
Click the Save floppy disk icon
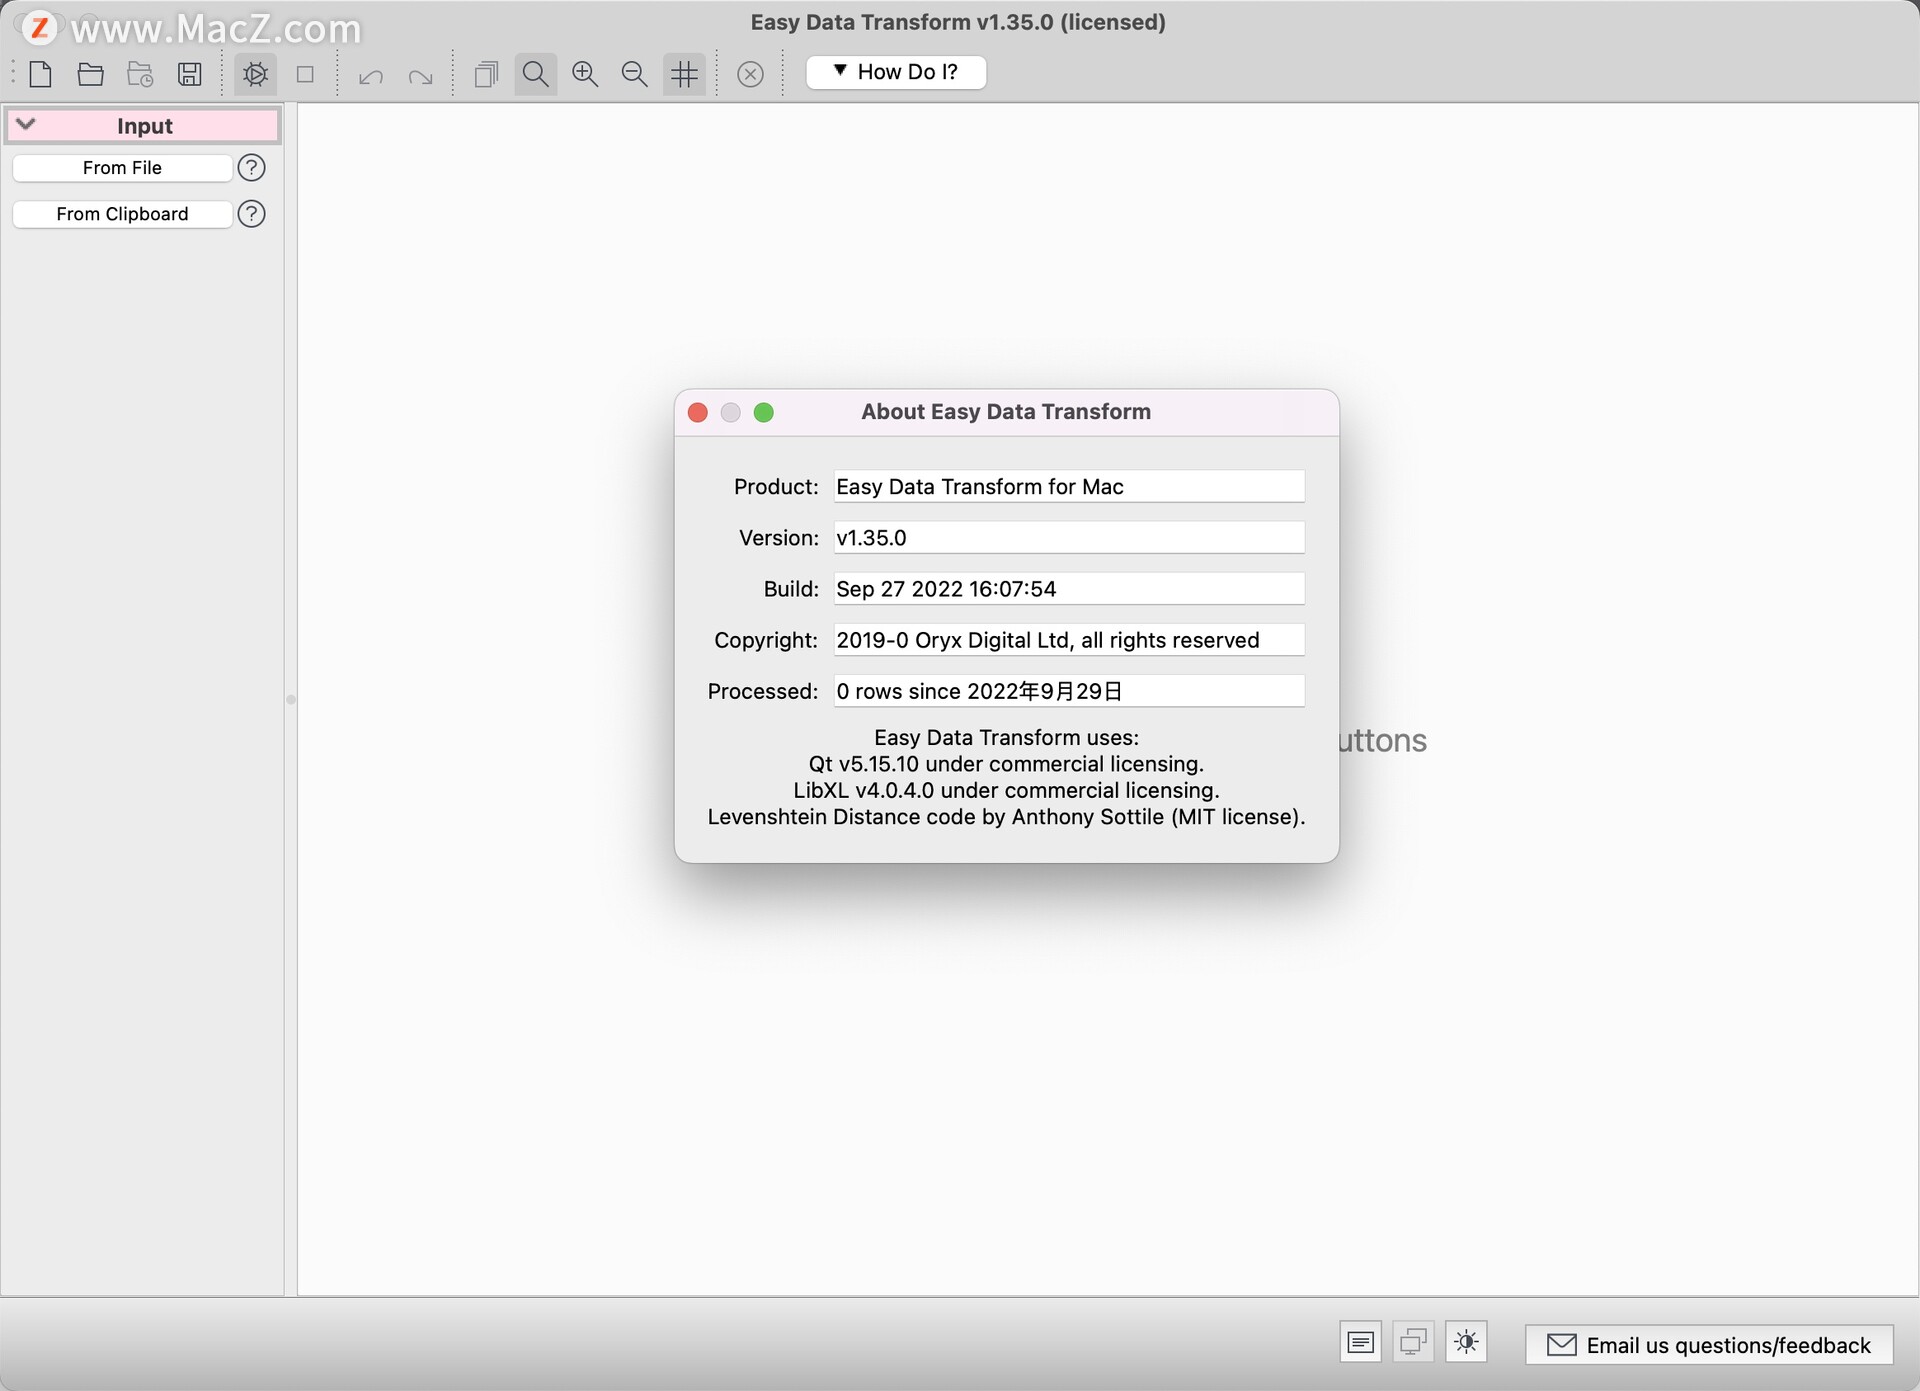point(190,74)
